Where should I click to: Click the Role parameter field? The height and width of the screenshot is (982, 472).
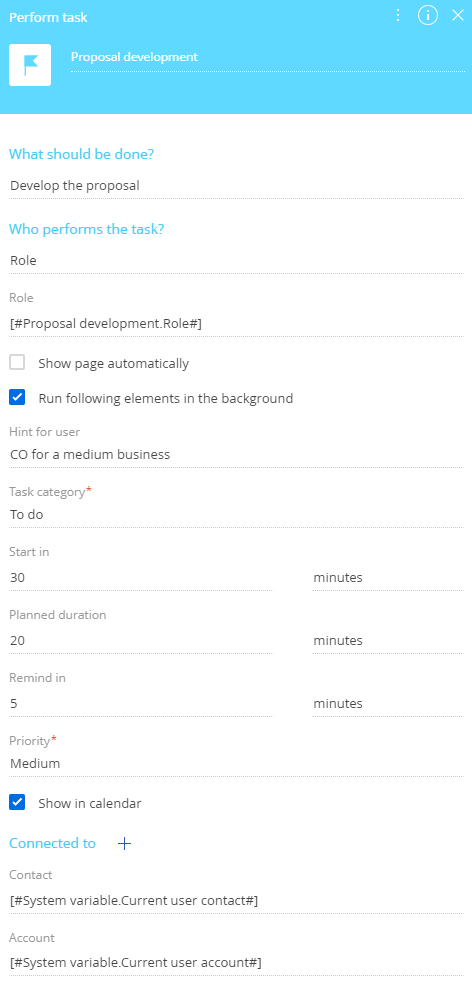coord(236,323)
